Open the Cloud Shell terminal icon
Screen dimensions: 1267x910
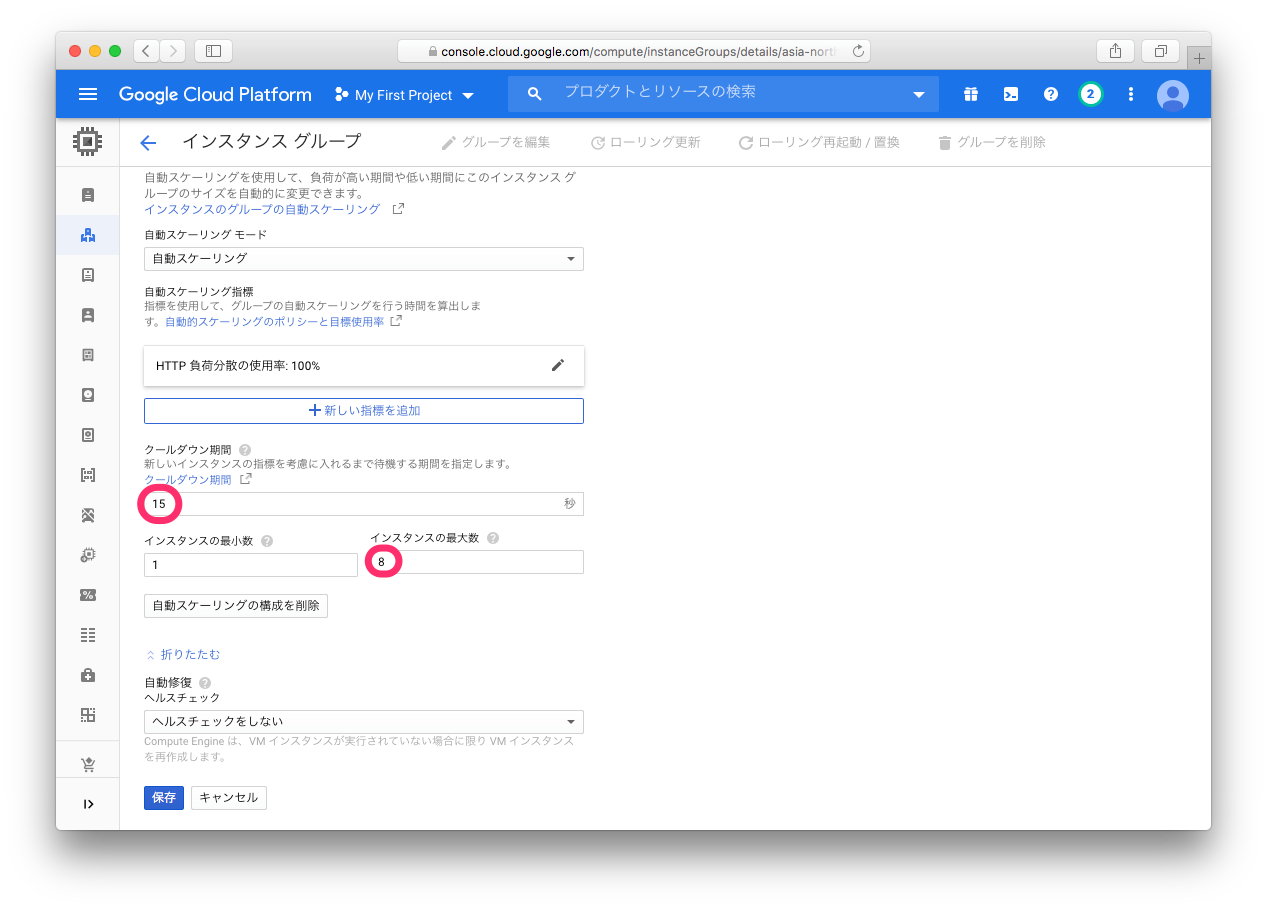pyautogui.click(x=1011, y=94)
